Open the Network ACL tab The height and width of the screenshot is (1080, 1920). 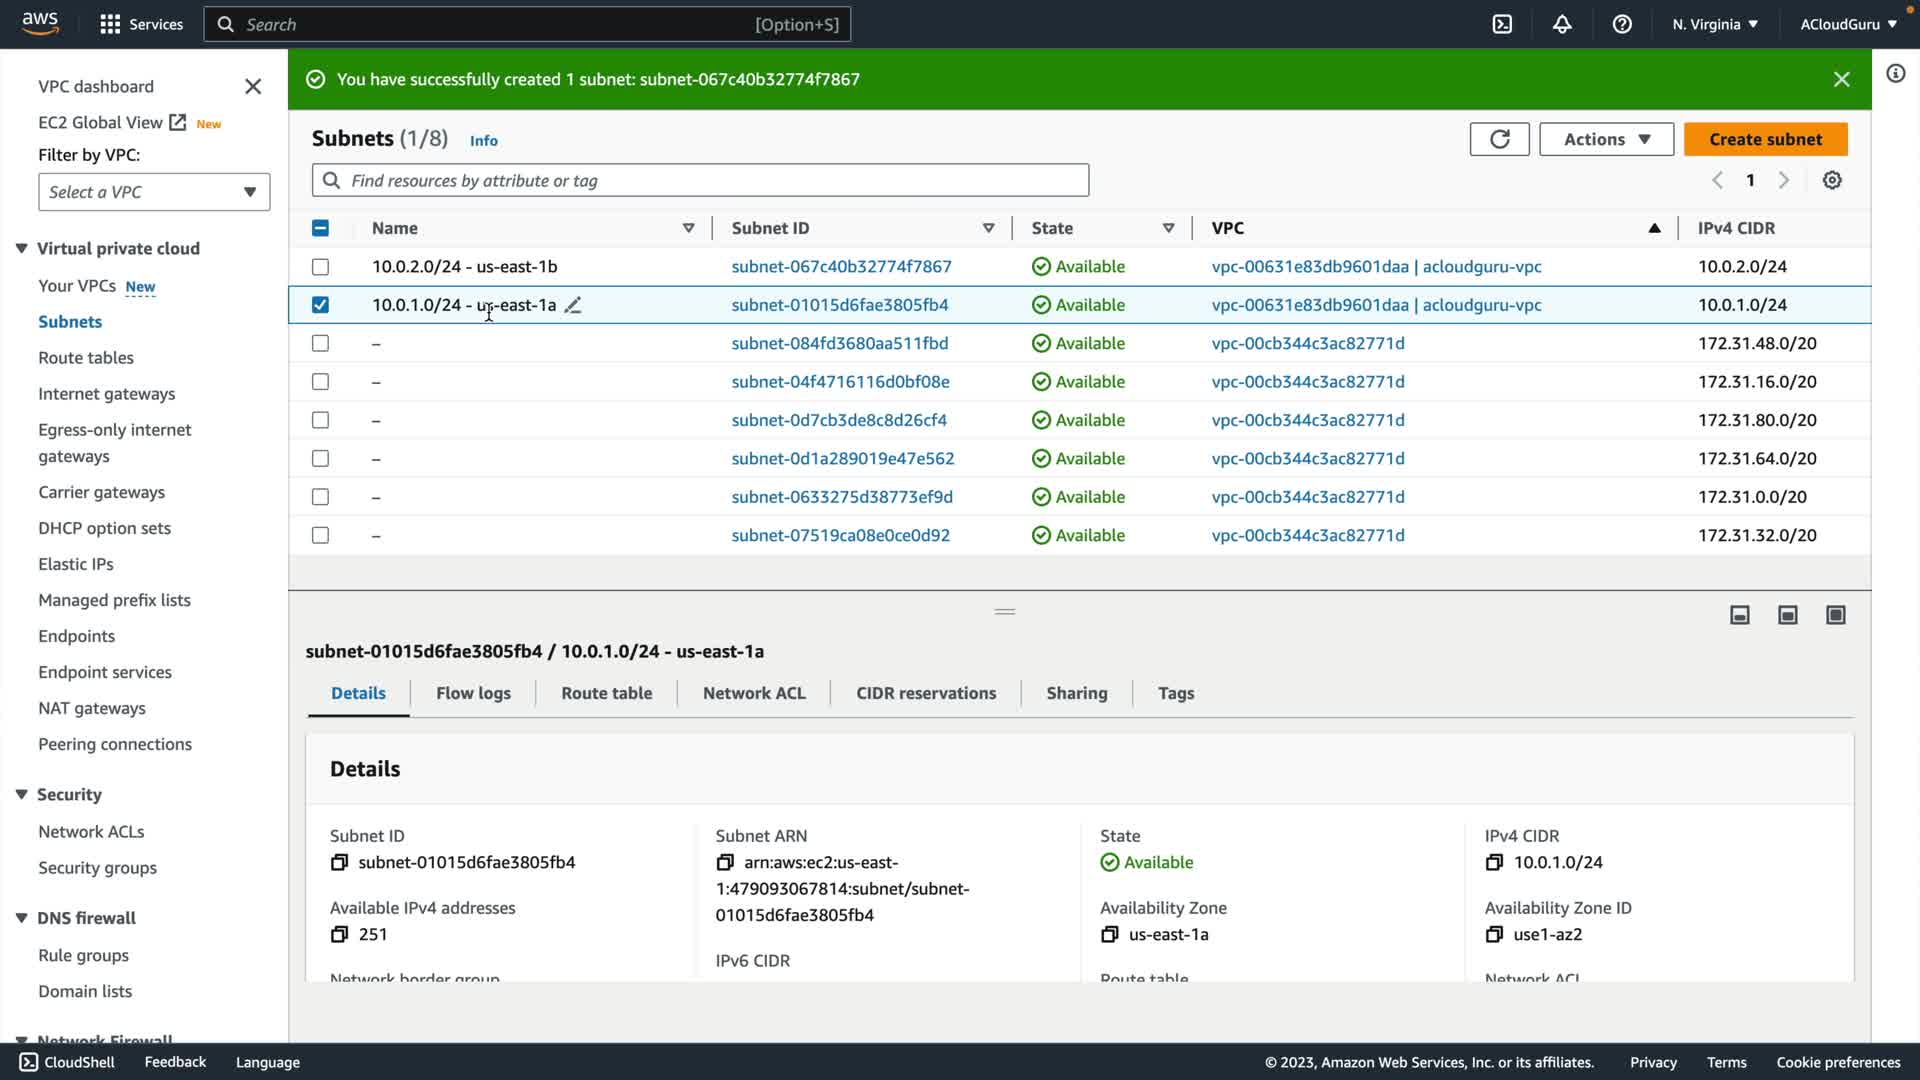click(x=753, y=693)
